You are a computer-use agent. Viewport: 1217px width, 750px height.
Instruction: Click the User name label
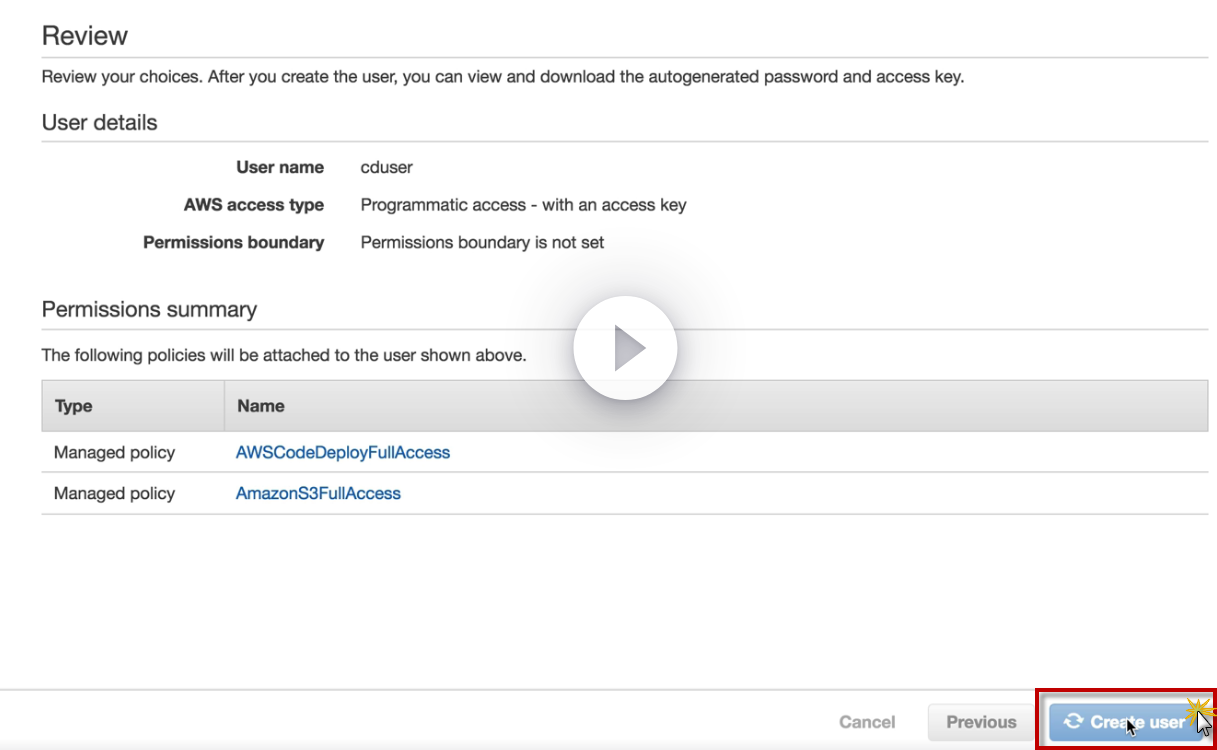[x=280, y=167]
